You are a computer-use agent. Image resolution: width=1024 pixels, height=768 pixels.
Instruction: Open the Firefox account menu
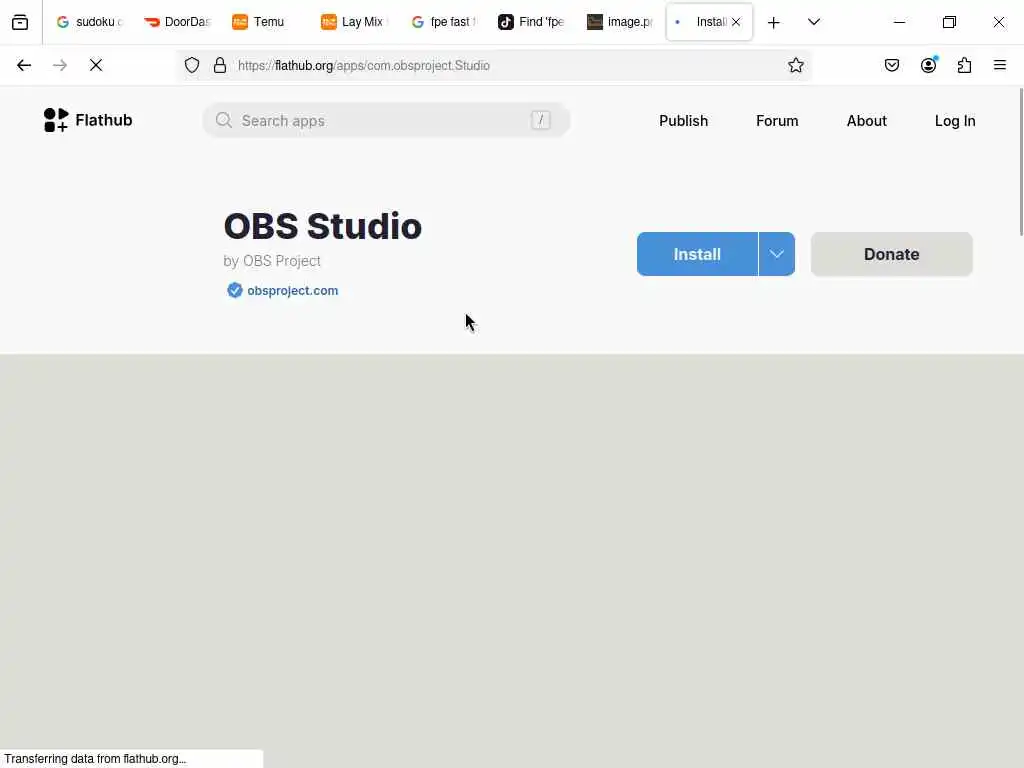(x=929, y=65)
